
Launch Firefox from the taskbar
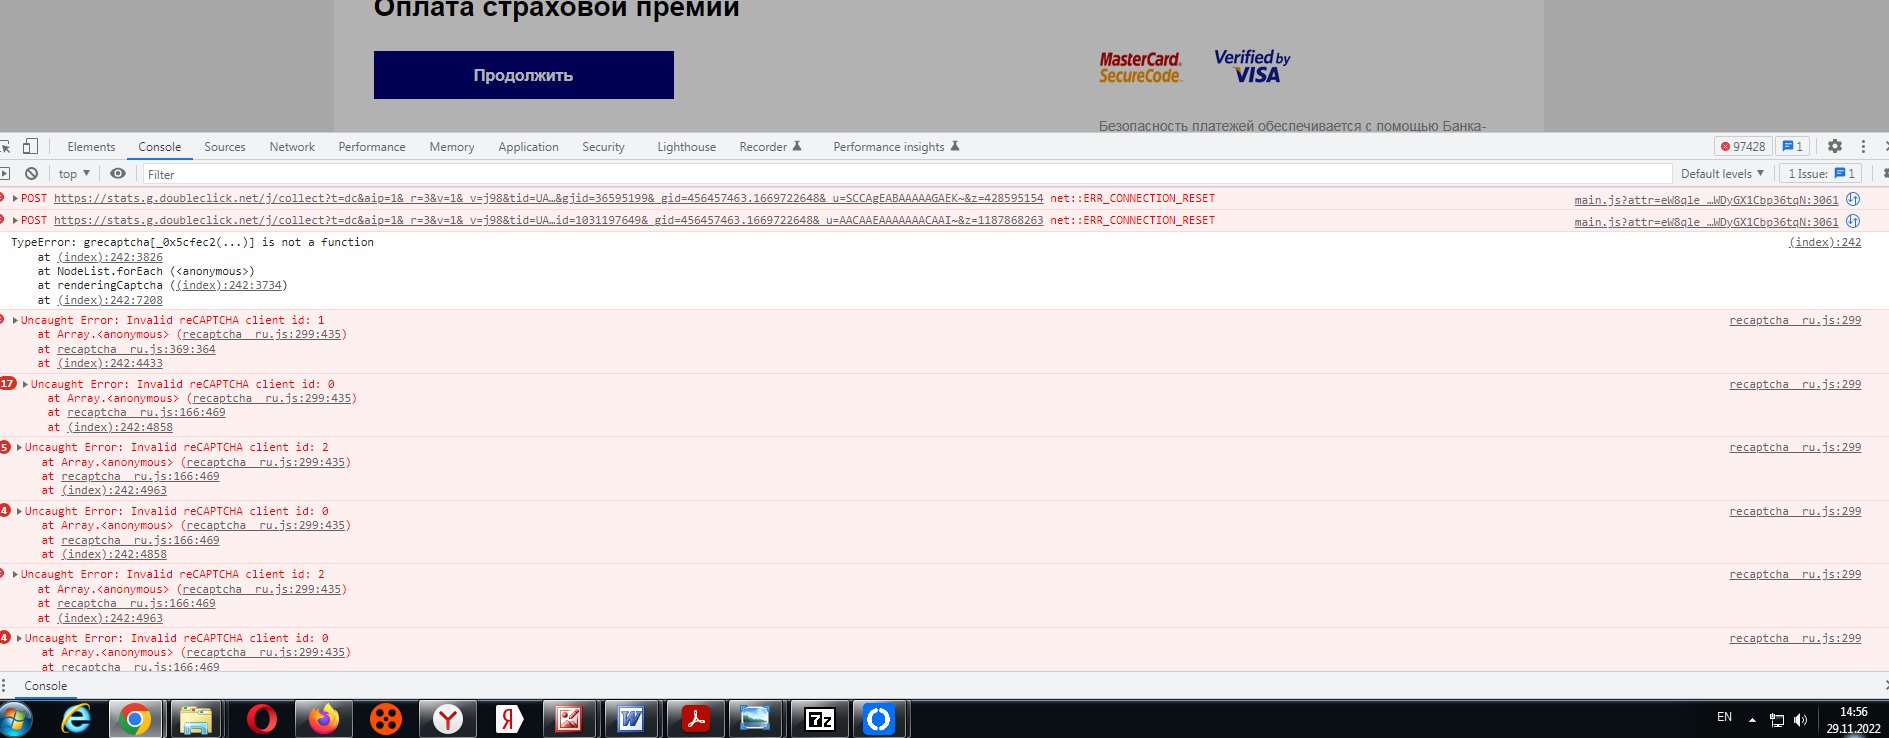point(323,719)
